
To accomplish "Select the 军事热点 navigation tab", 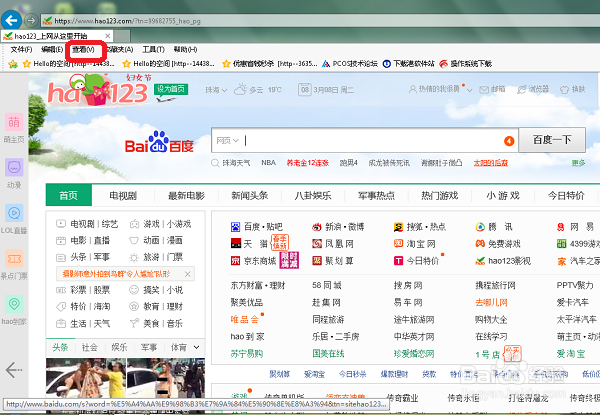I will 376,196.
